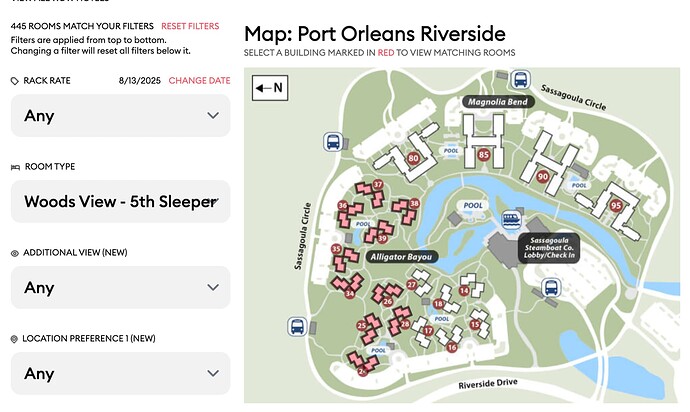690x412 pixels.
Task: Click the boat dock icon near lobby
Action: [511, 219]
